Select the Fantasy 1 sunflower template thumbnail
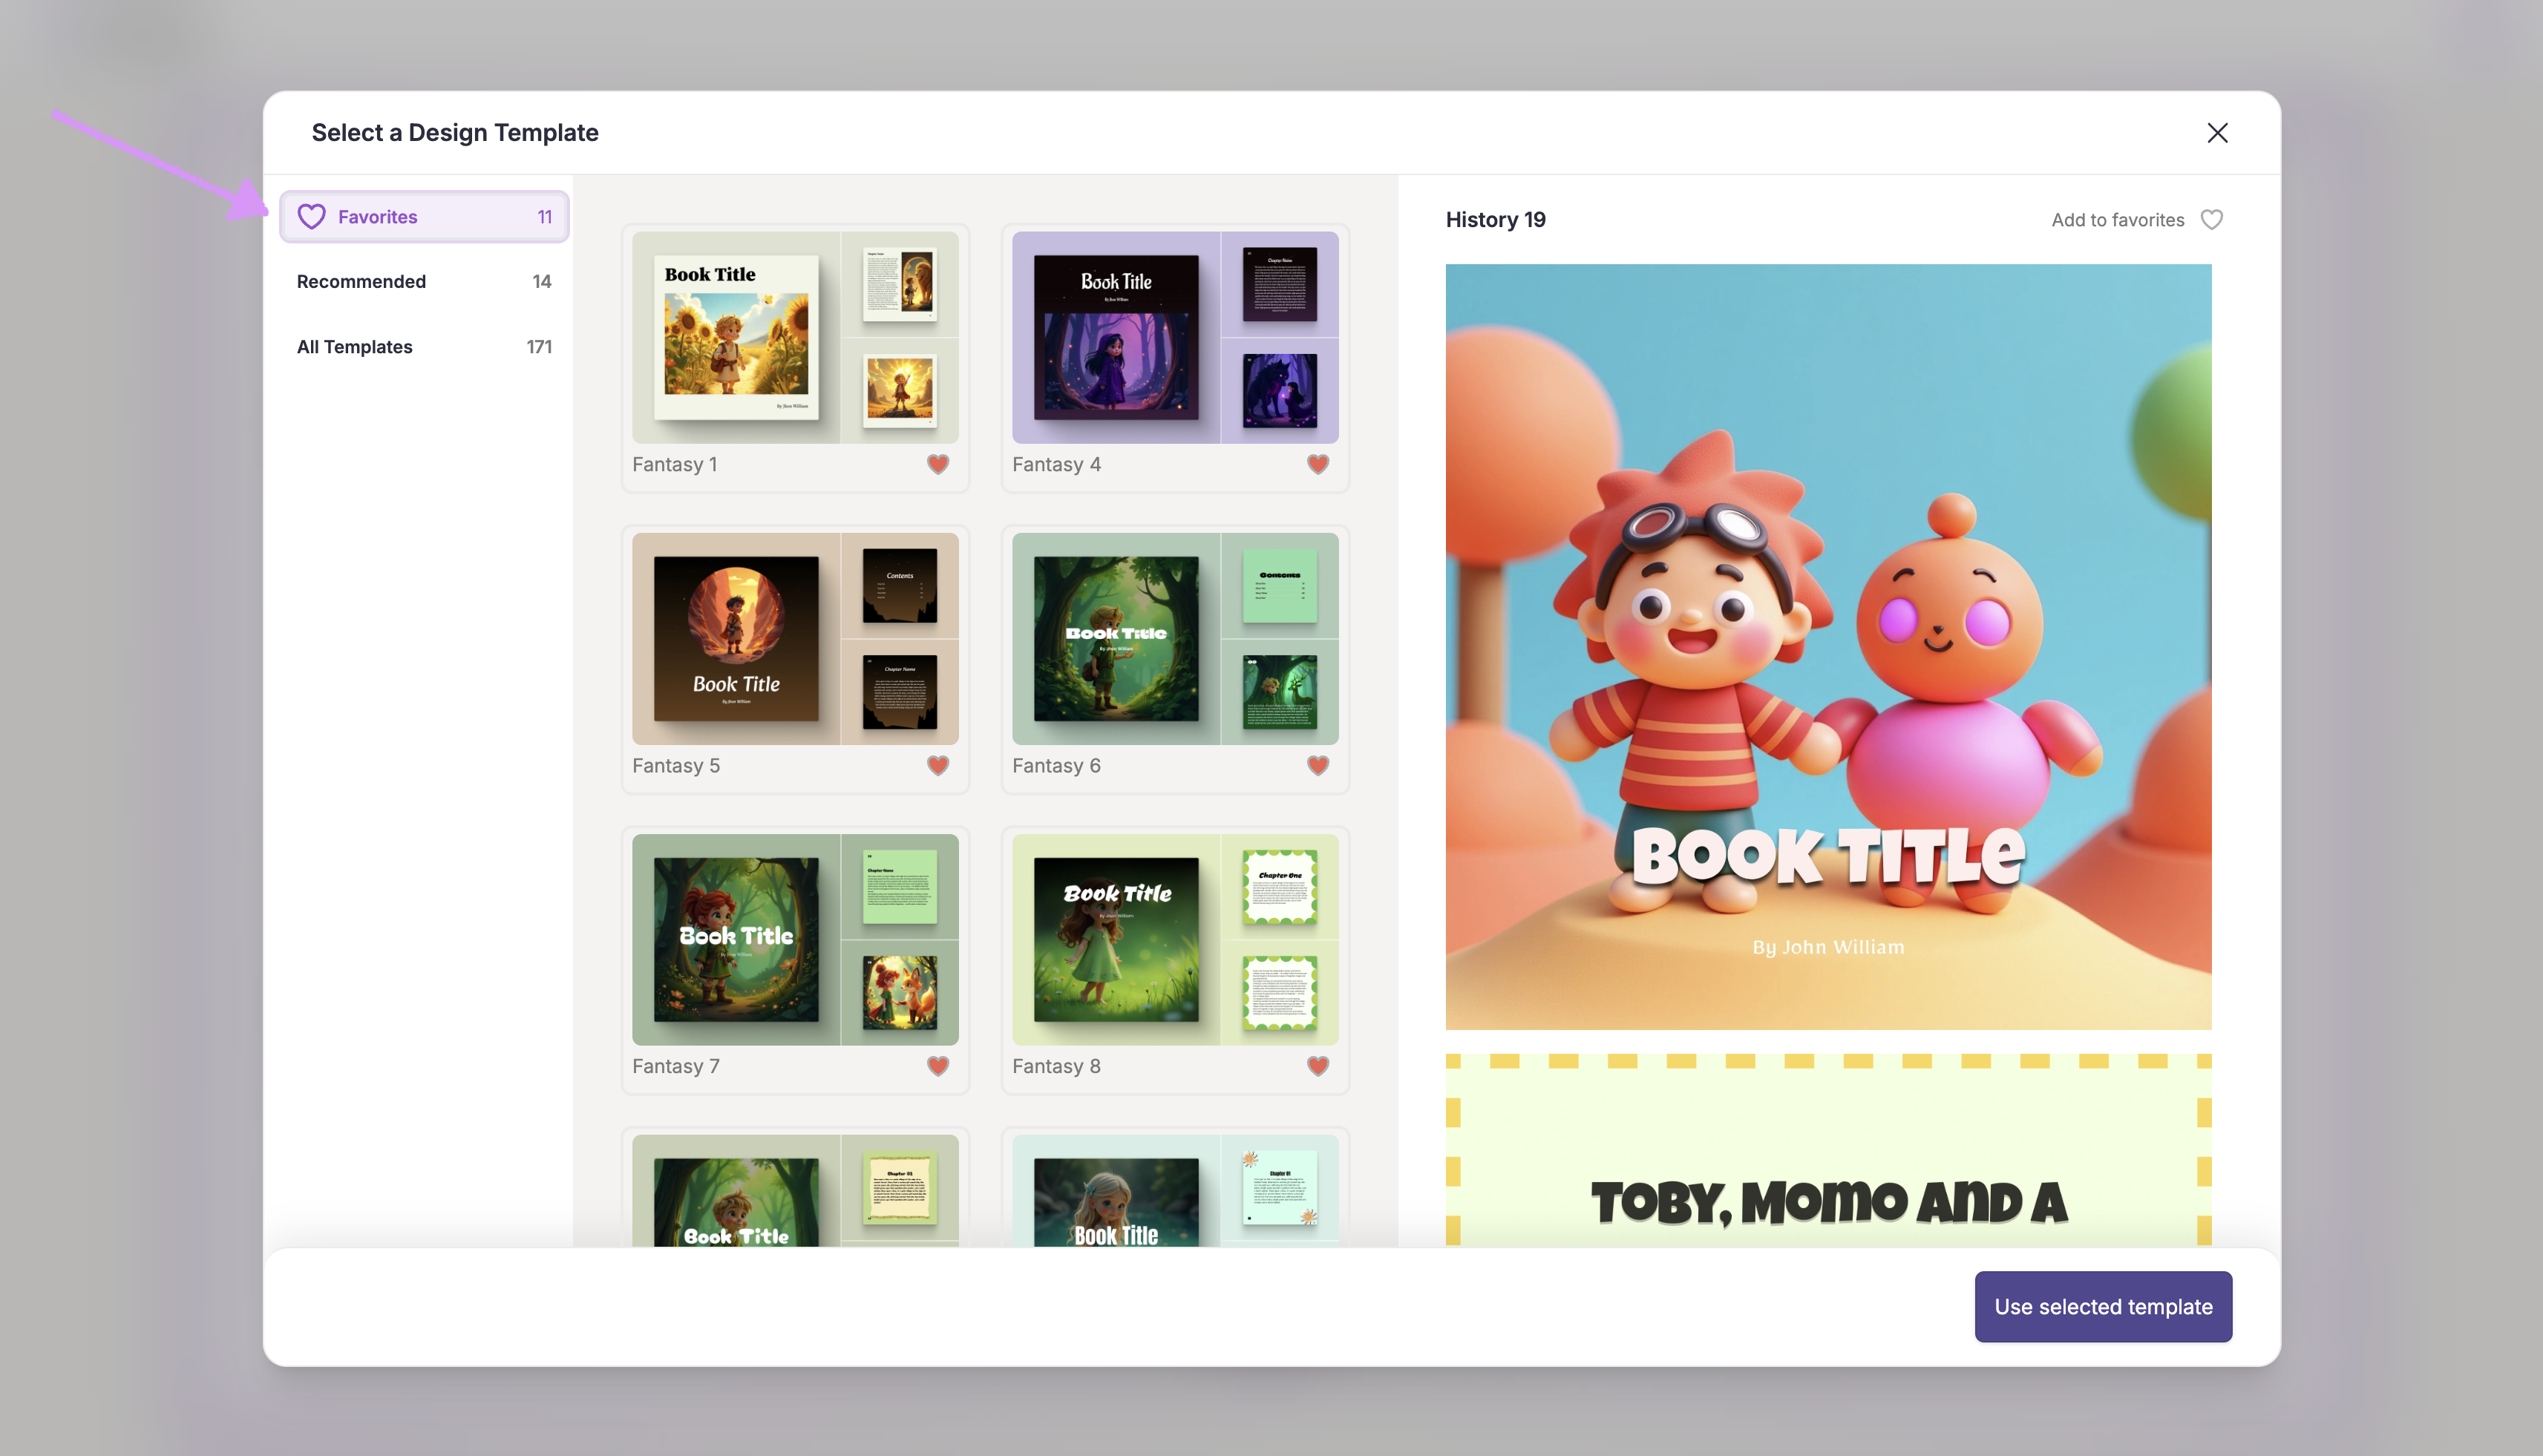 click(794, 338)
